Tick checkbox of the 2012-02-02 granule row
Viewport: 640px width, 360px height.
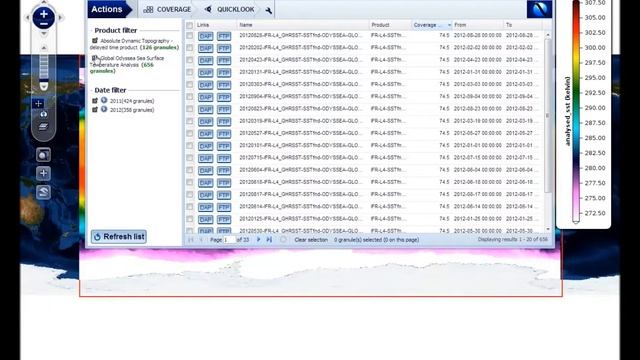click(x=189, y=48)
